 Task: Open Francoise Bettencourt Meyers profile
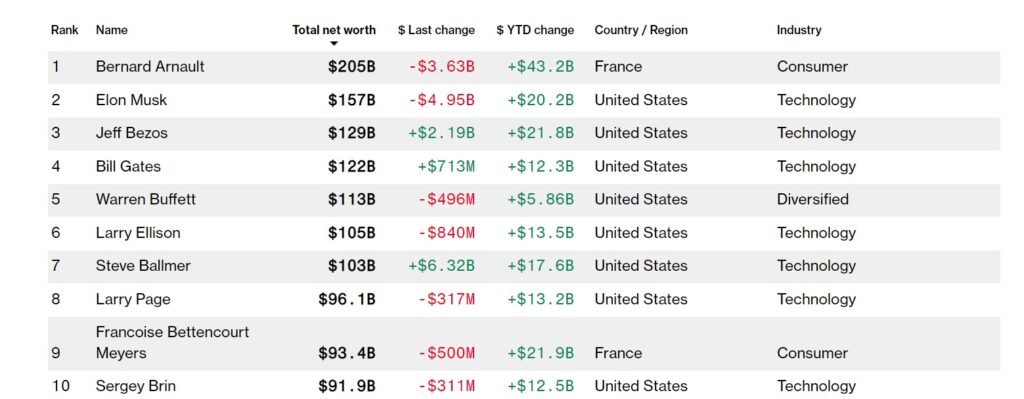[172, 342]
